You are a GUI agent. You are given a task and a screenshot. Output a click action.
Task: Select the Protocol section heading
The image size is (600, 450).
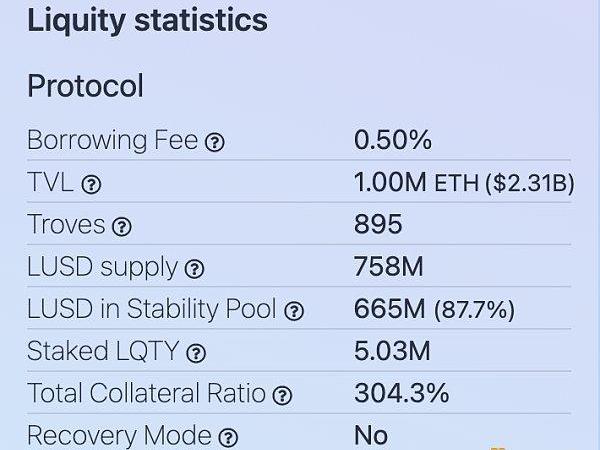(x=85, y=86)
